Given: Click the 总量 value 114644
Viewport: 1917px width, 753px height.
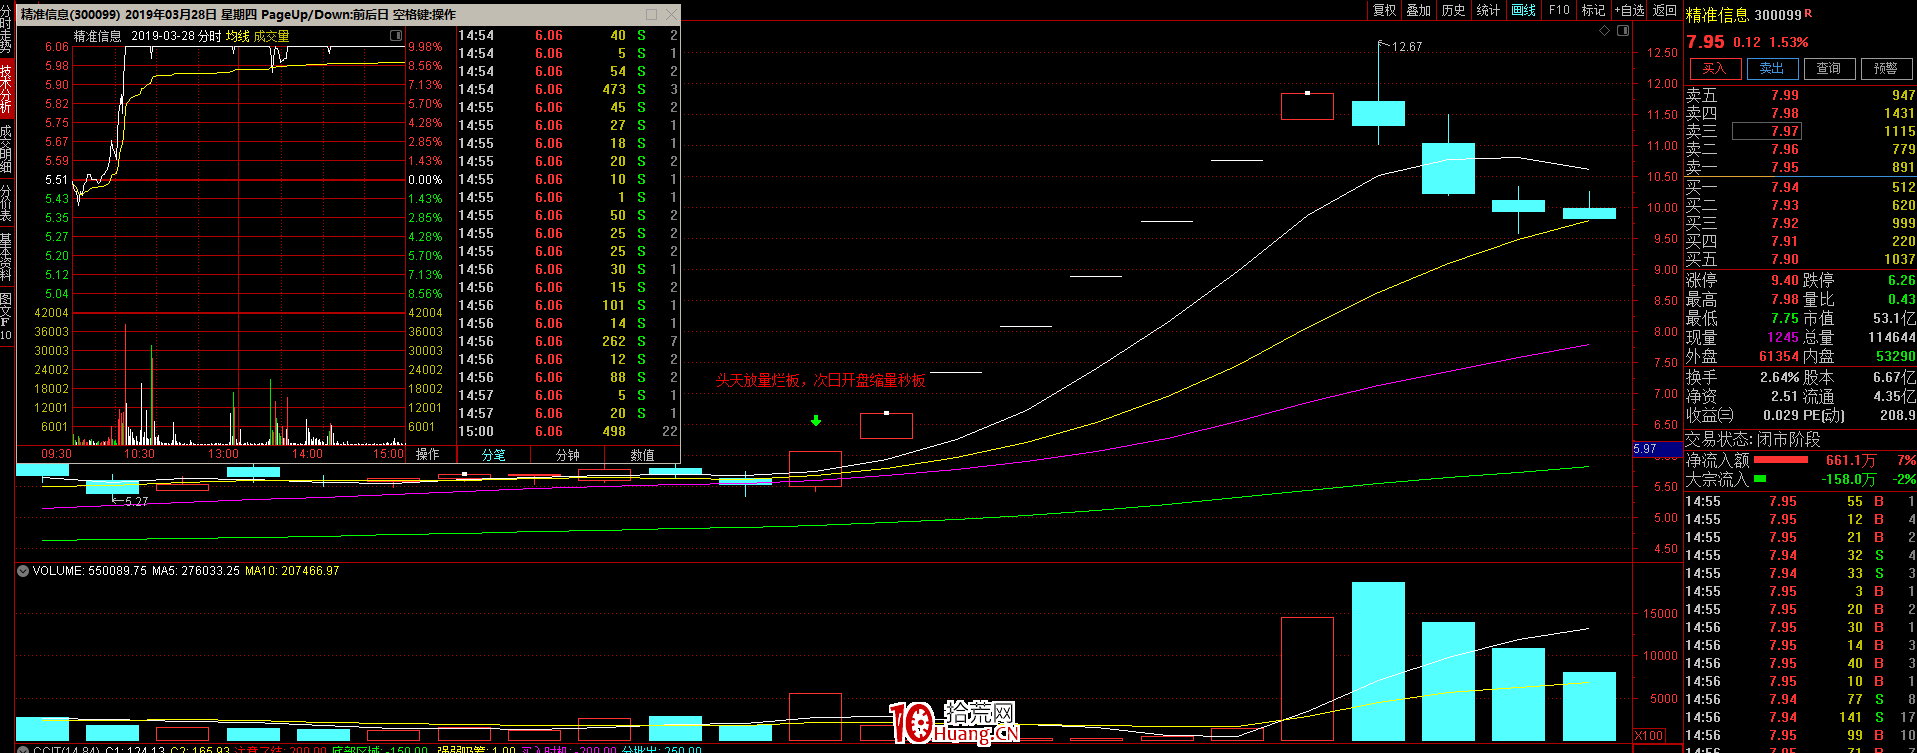Looking at the screenshot, I should tap(1891, 338).
